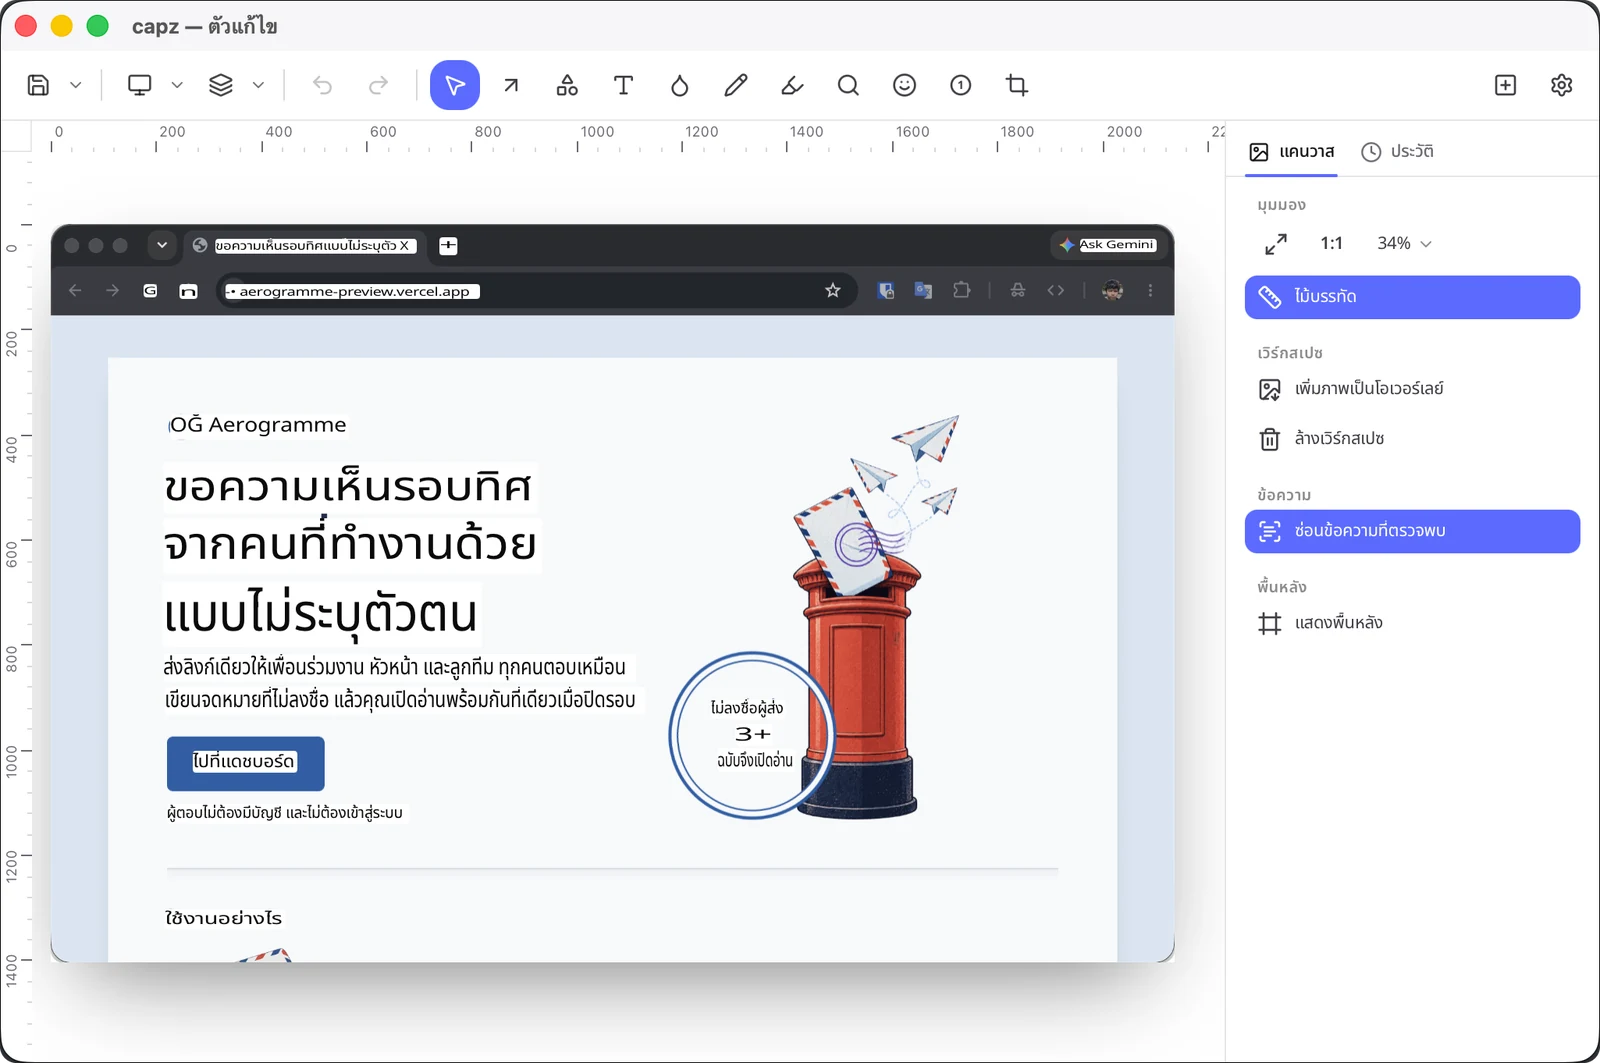Open the 34% zoom dropdown

(x=1404, y=244)
